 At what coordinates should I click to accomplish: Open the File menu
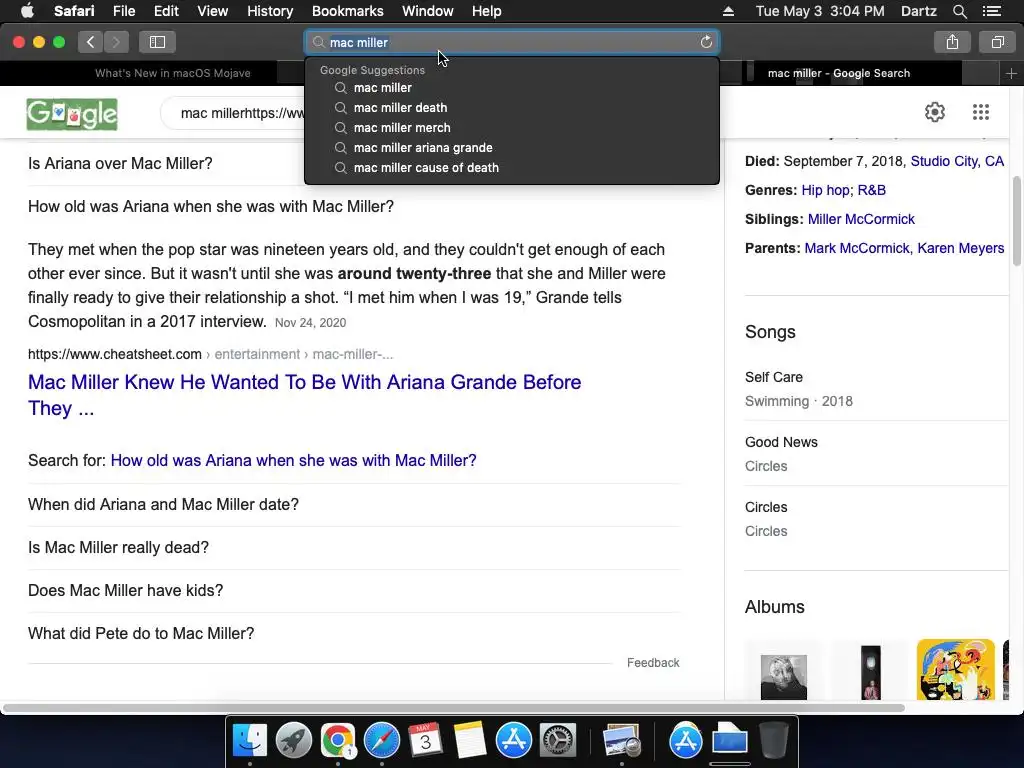(x=123, y=11)
